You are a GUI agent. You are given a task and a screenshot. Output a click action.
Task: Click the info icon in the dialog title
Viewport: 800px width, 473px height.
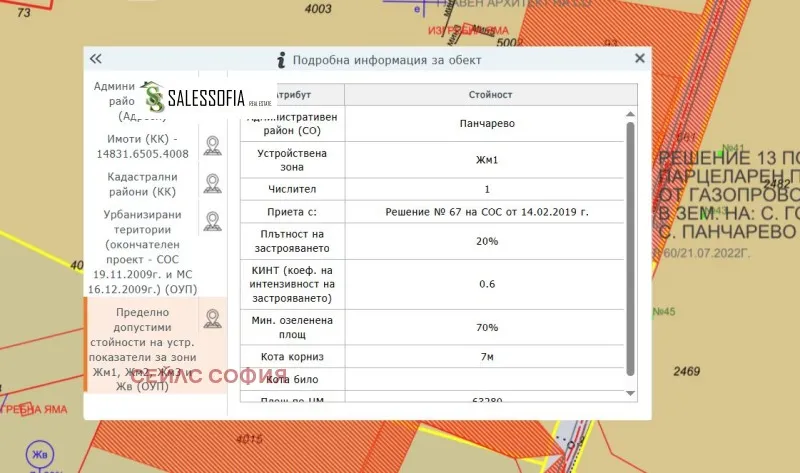point(282,60)
